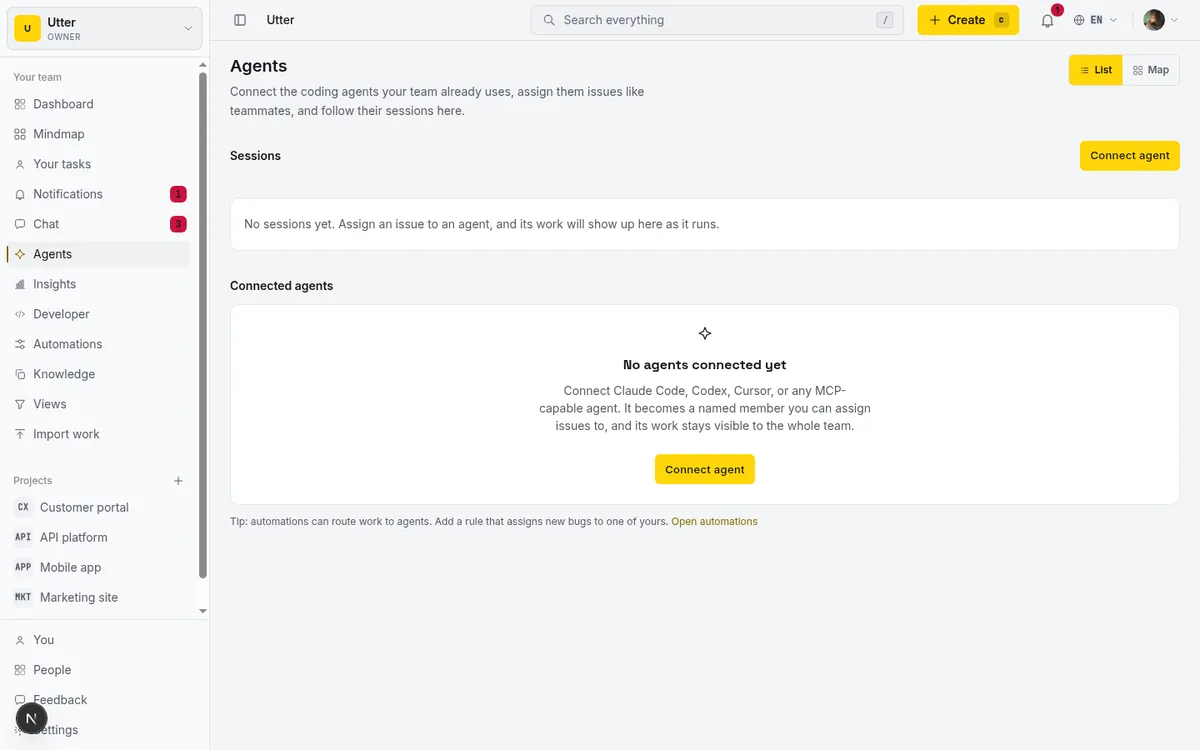
Task: Click Connect agent button beside Sessions
Action: (1130, 156)
